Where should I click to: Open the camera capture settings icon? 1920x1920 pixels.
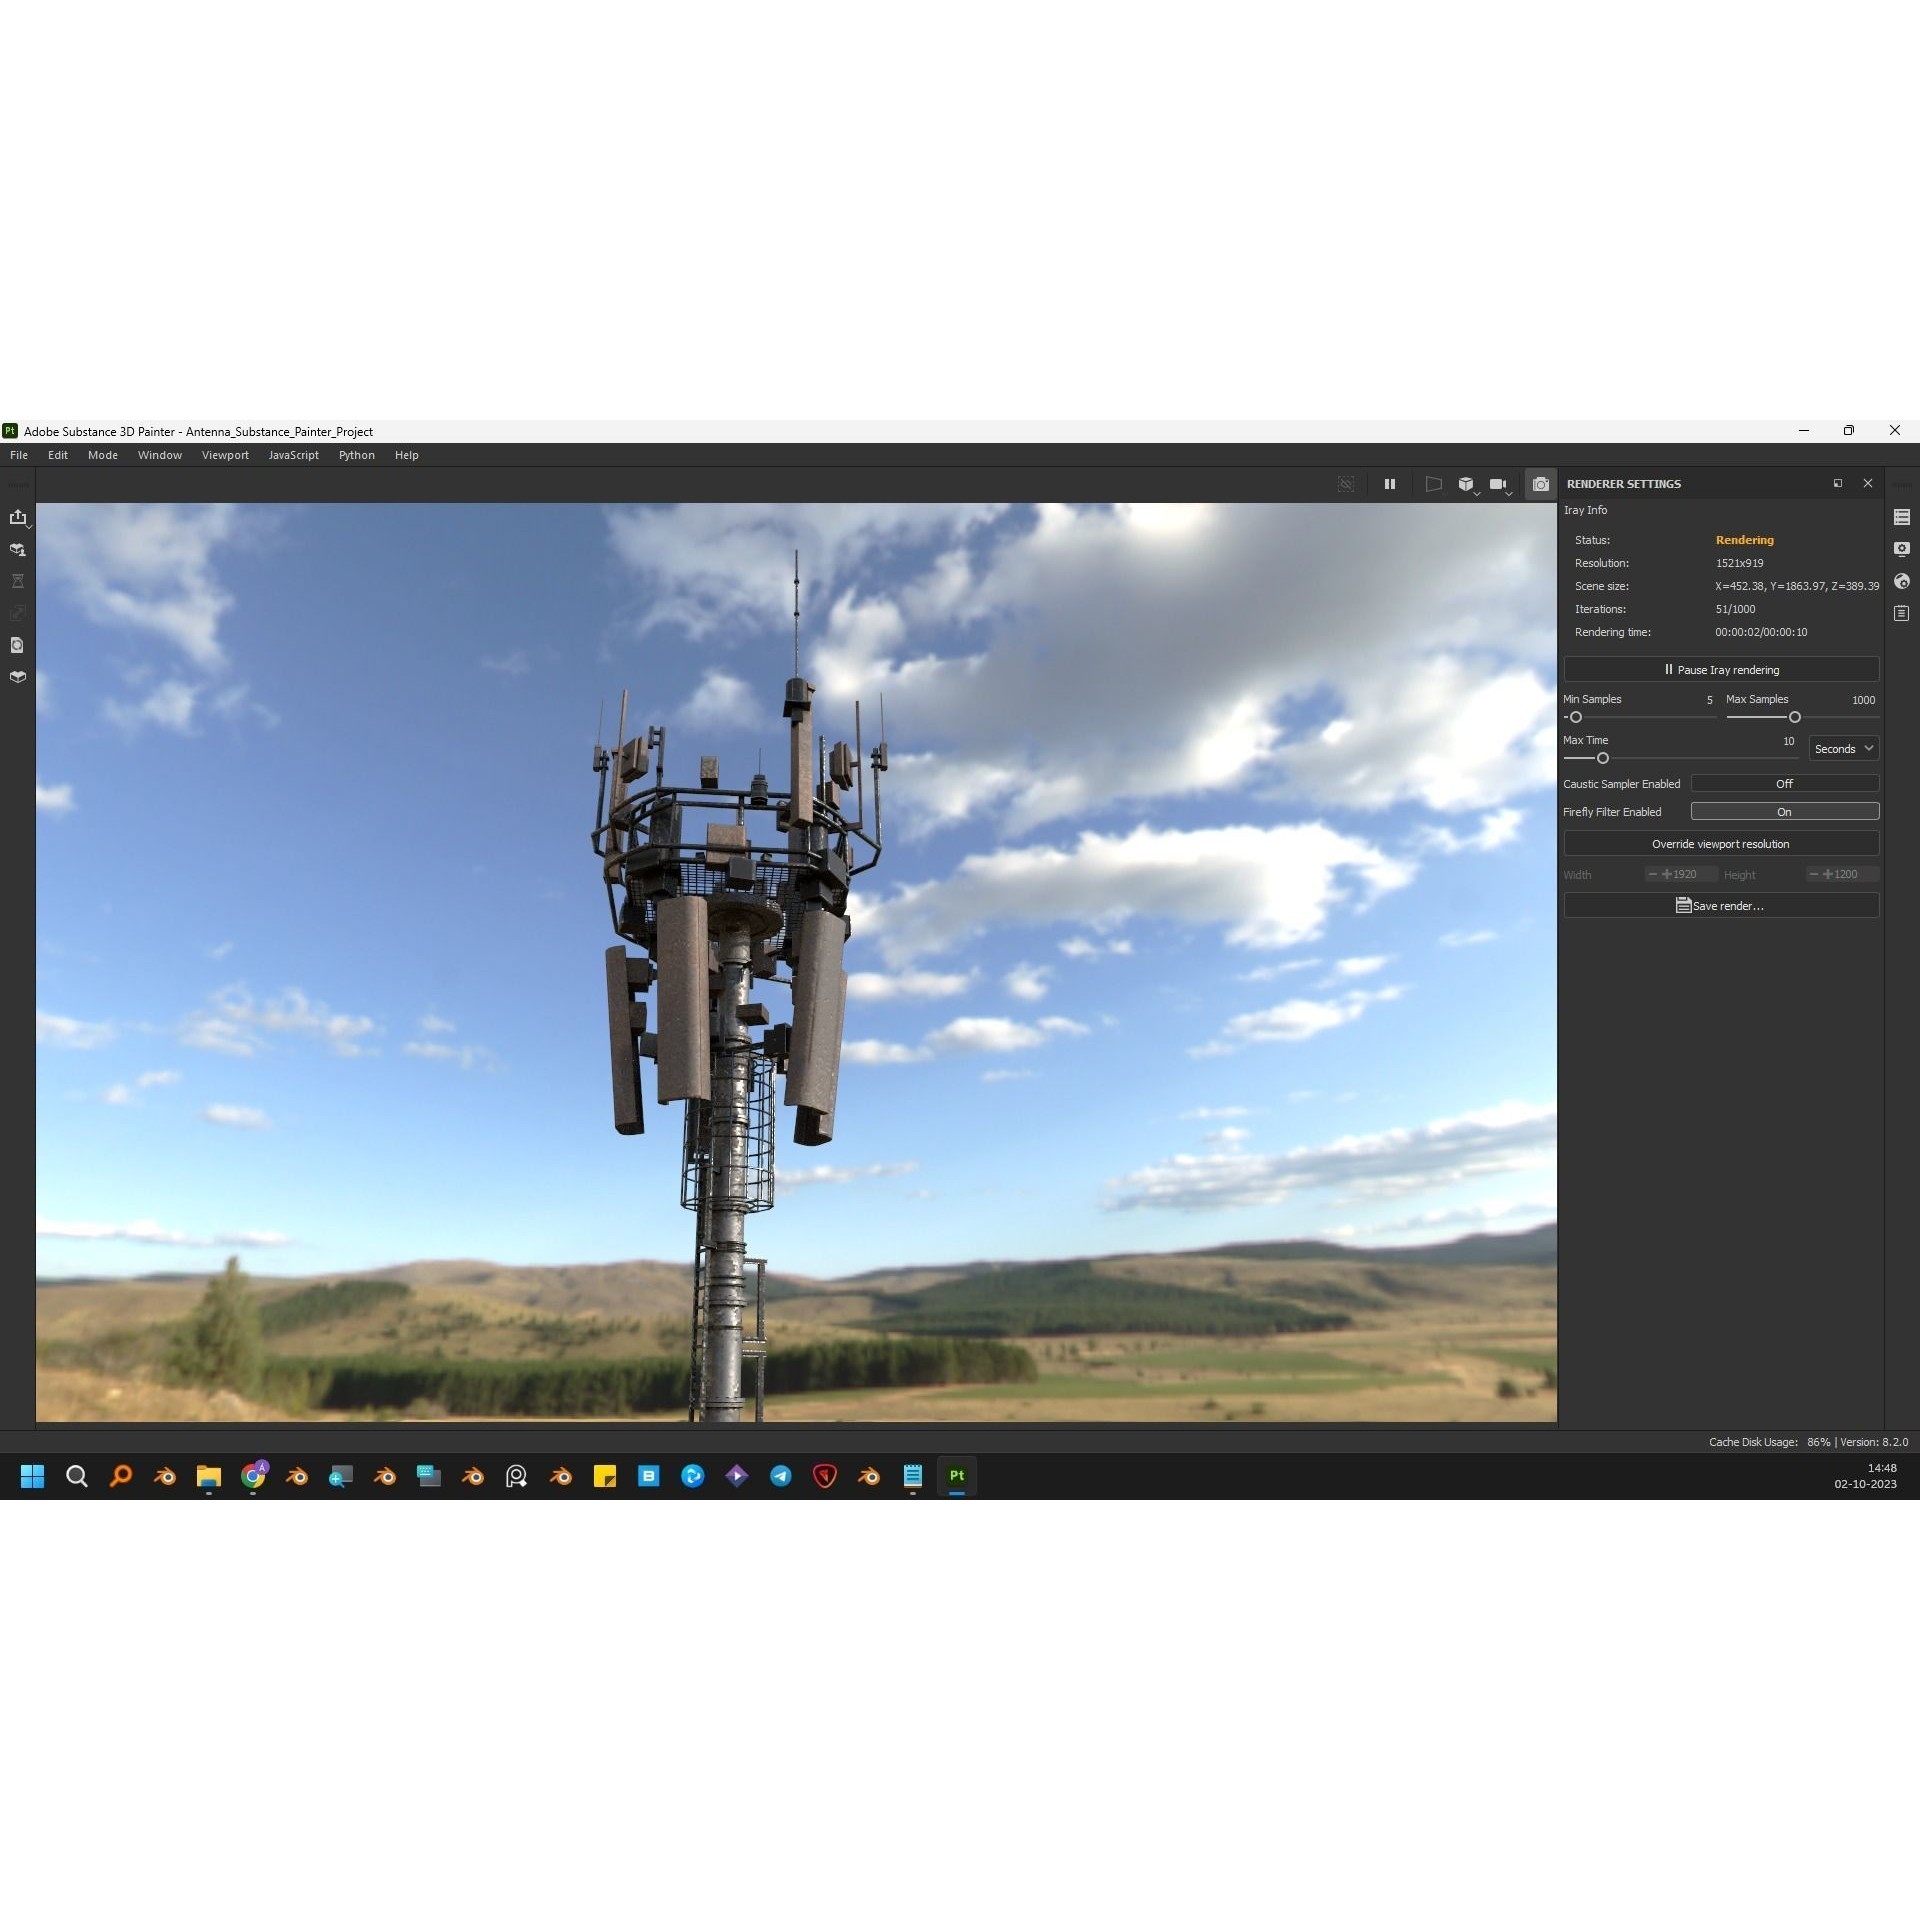[x=1540, y=484]
